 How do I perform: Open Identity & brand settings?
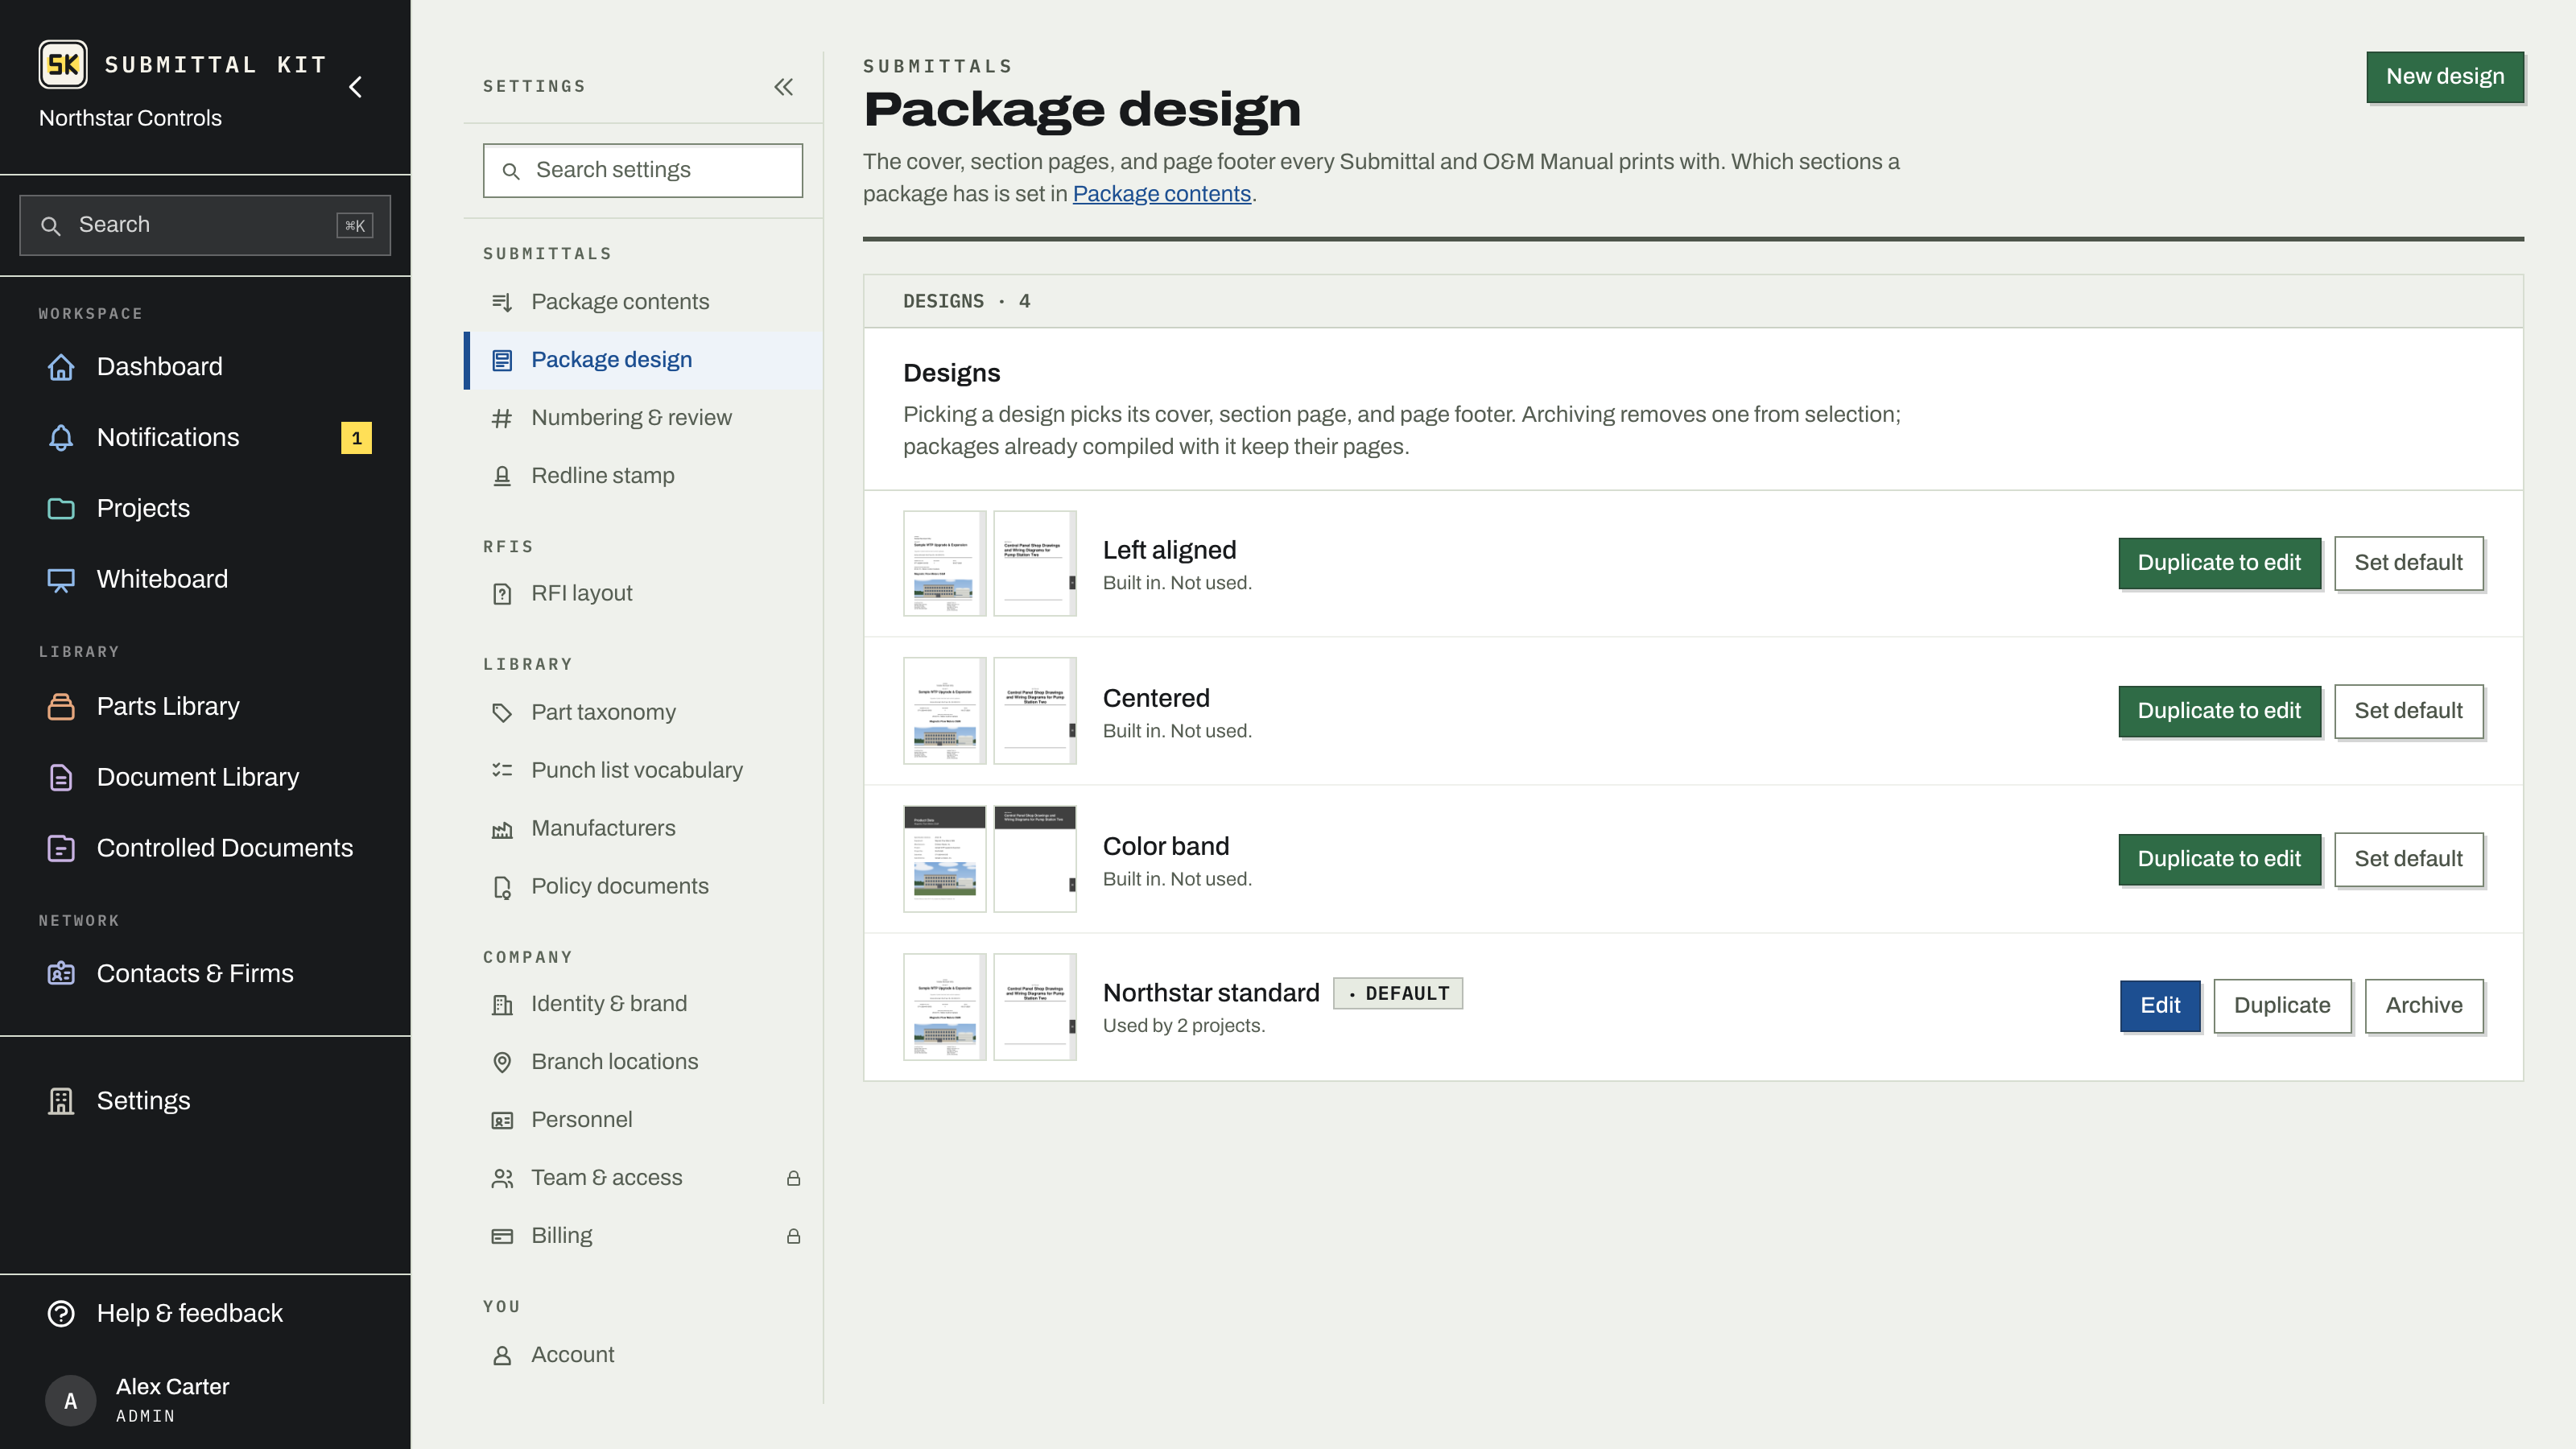[x=643, y=1004]
